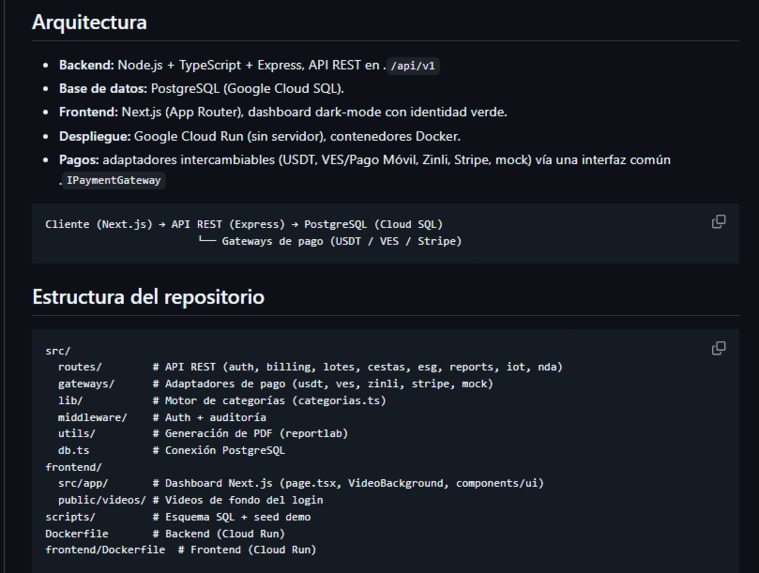Click the 'middleware/' line in tree
This screenshot has width=759, height=573.
click(162, 417)
